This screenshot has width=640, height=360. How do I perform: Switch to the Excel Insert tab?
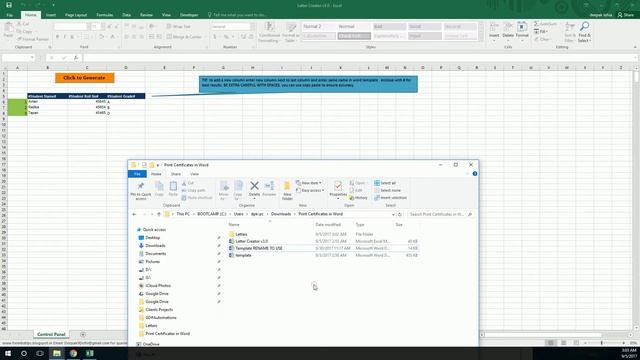point(51,15)
